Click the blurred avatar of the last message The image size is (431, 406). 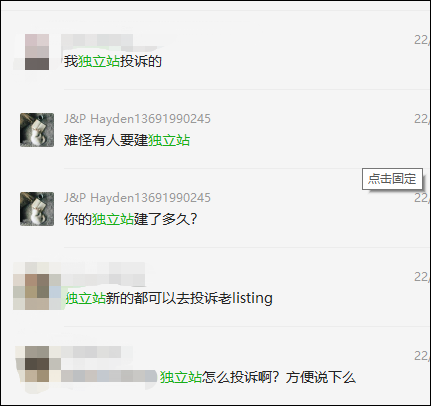click(x=37, y=364)
